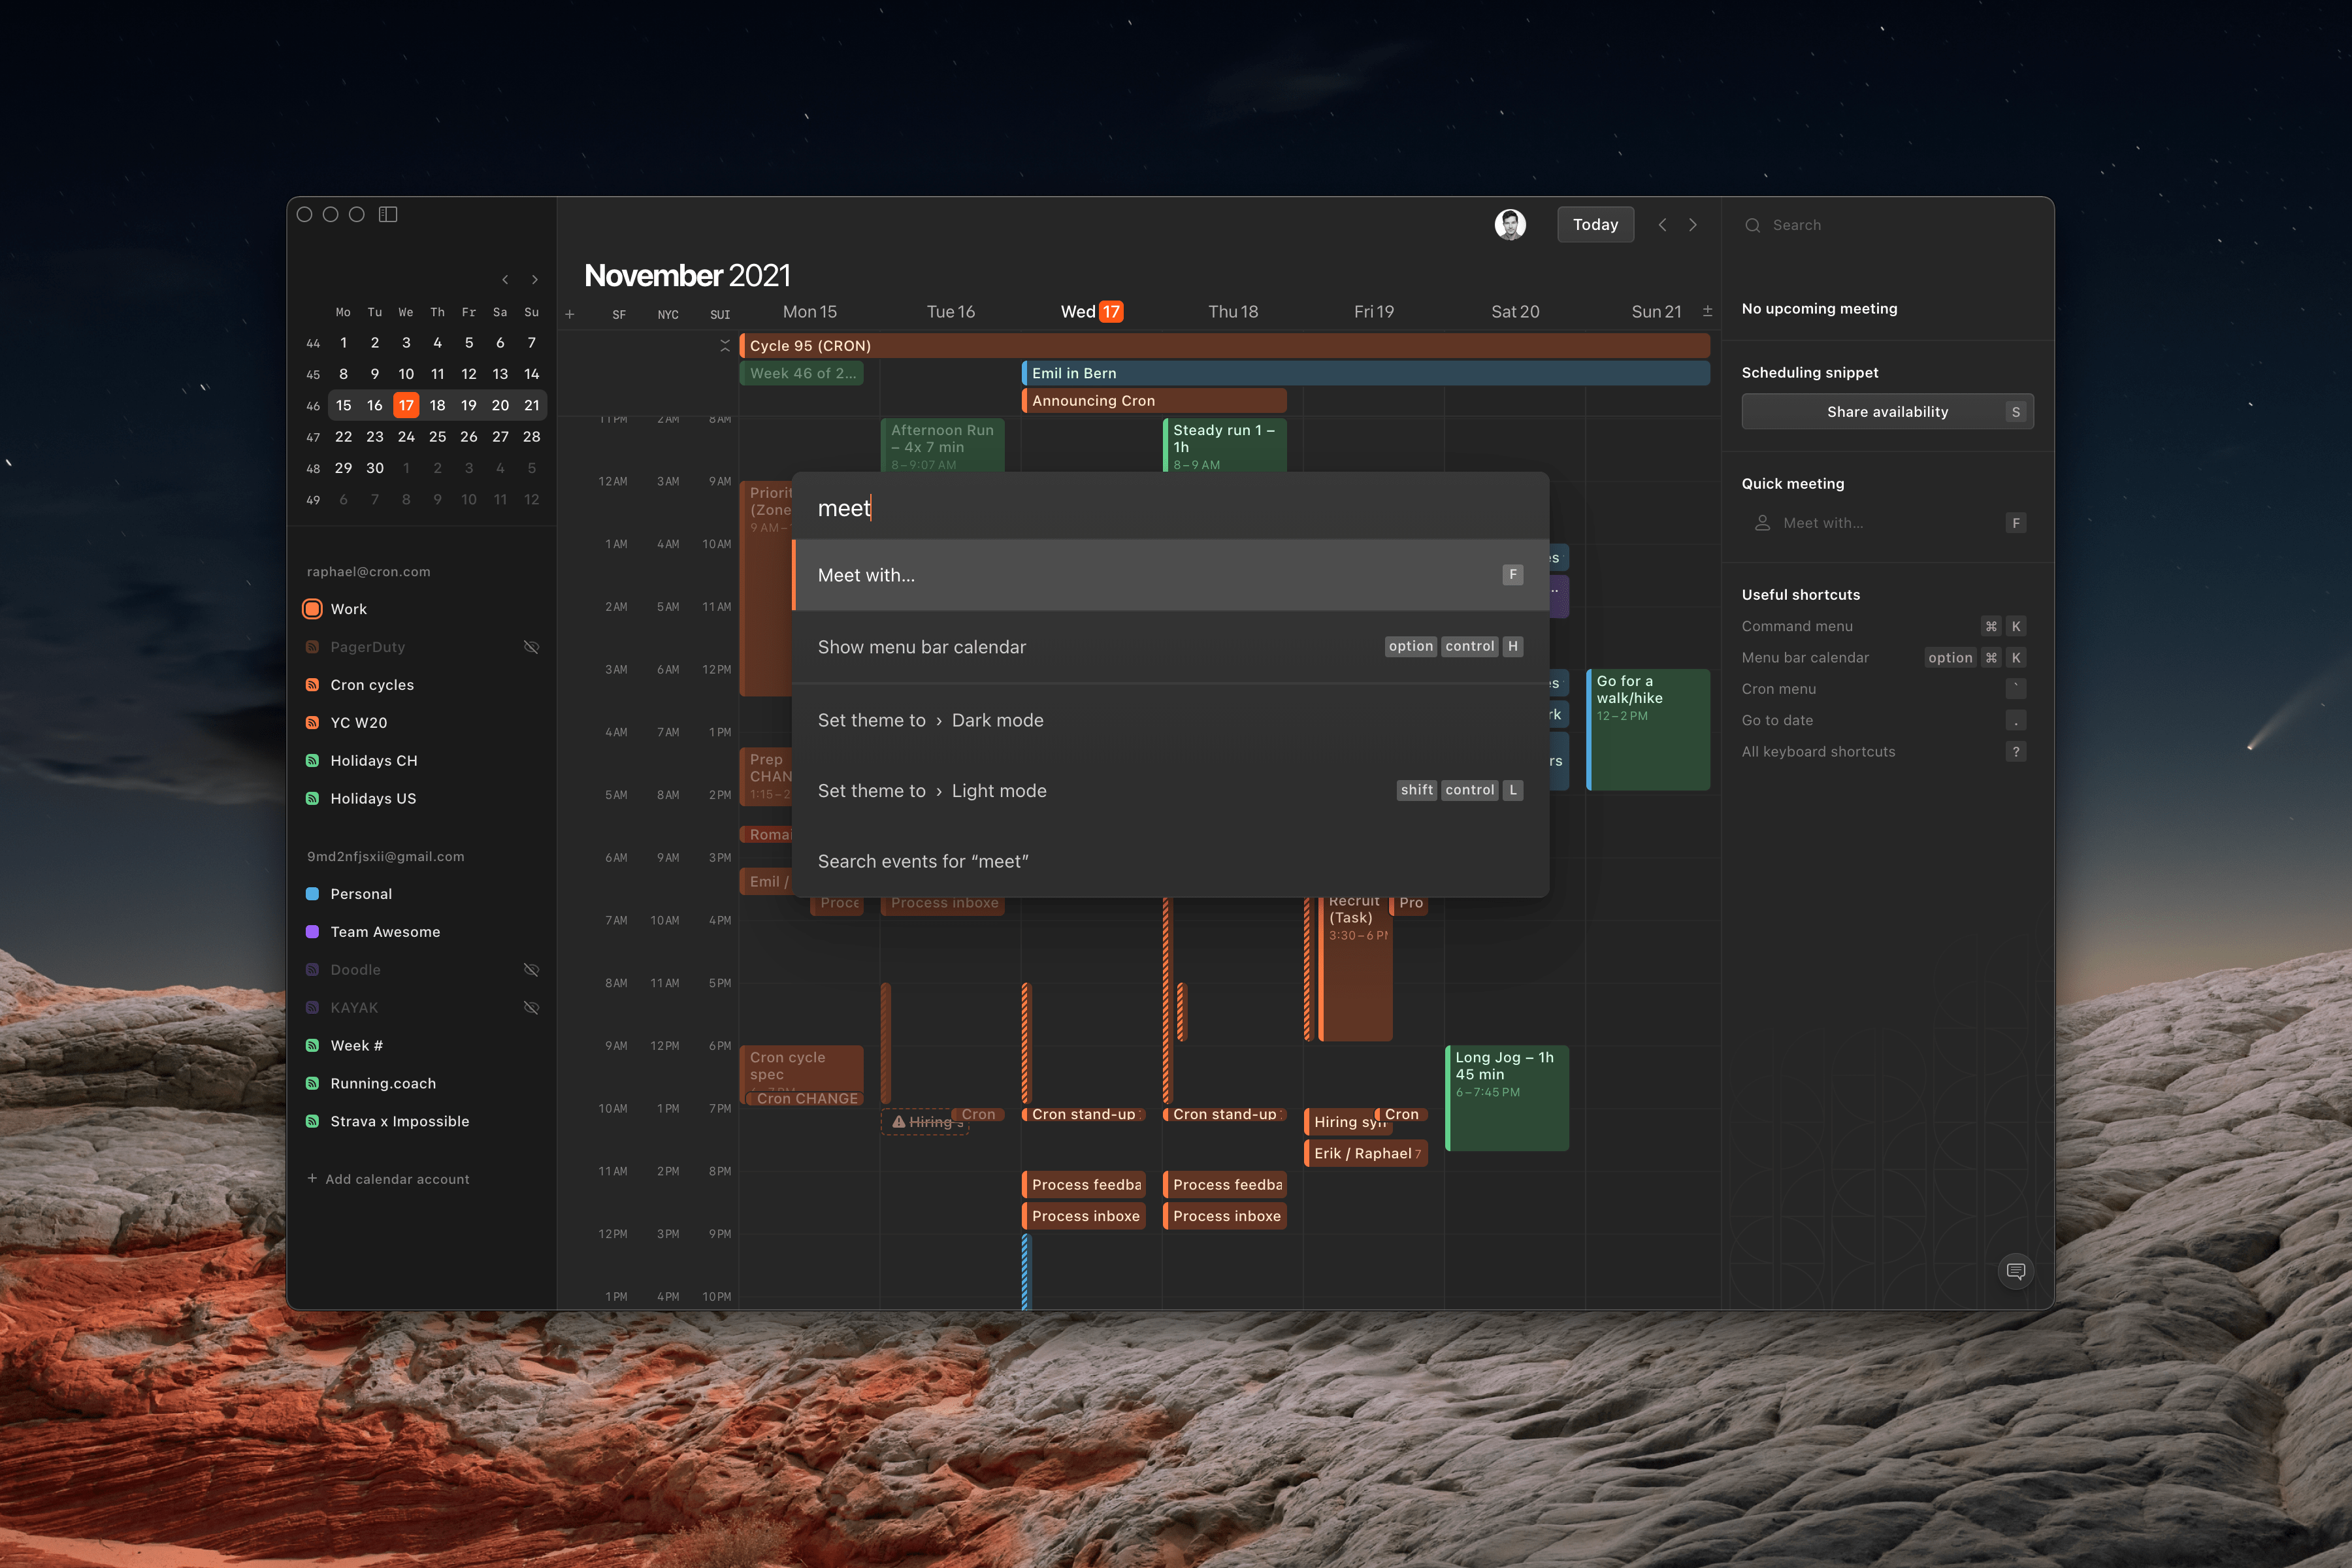Toggle the sidebar panel icon
This screenshot has width=2352, height=1568.
pyautogui.click(x=388, y=214)
